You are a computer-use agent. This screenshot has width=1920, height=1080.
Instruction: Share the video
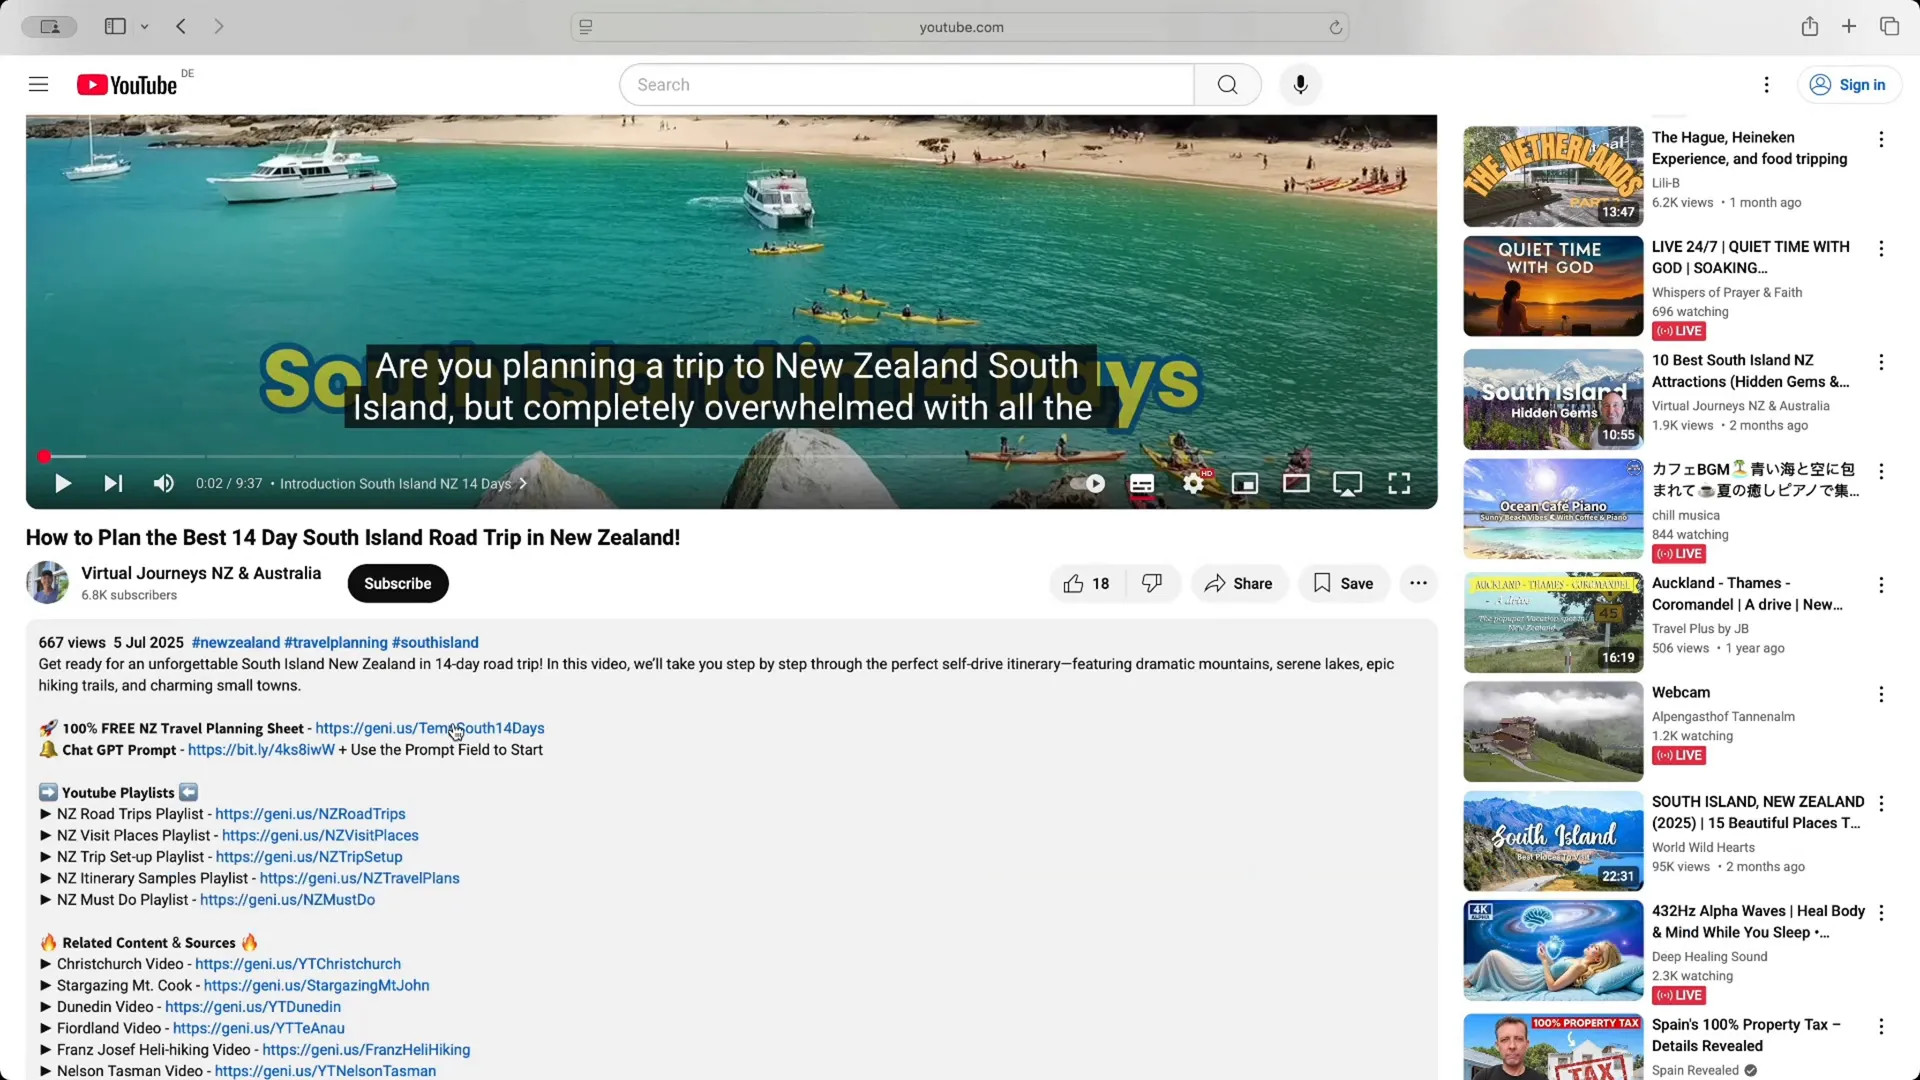[x=1238, y=584]
